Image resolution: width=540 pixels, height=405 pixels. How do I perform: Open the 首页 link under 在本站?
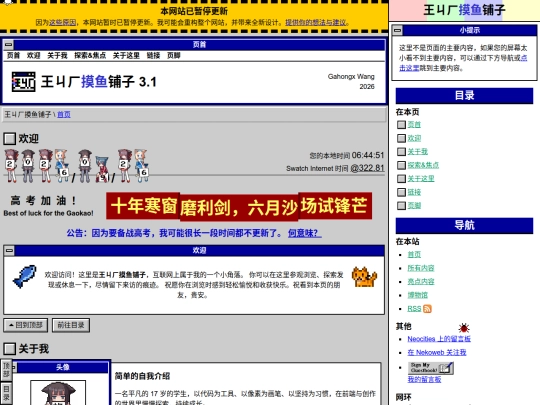point(414,255)
